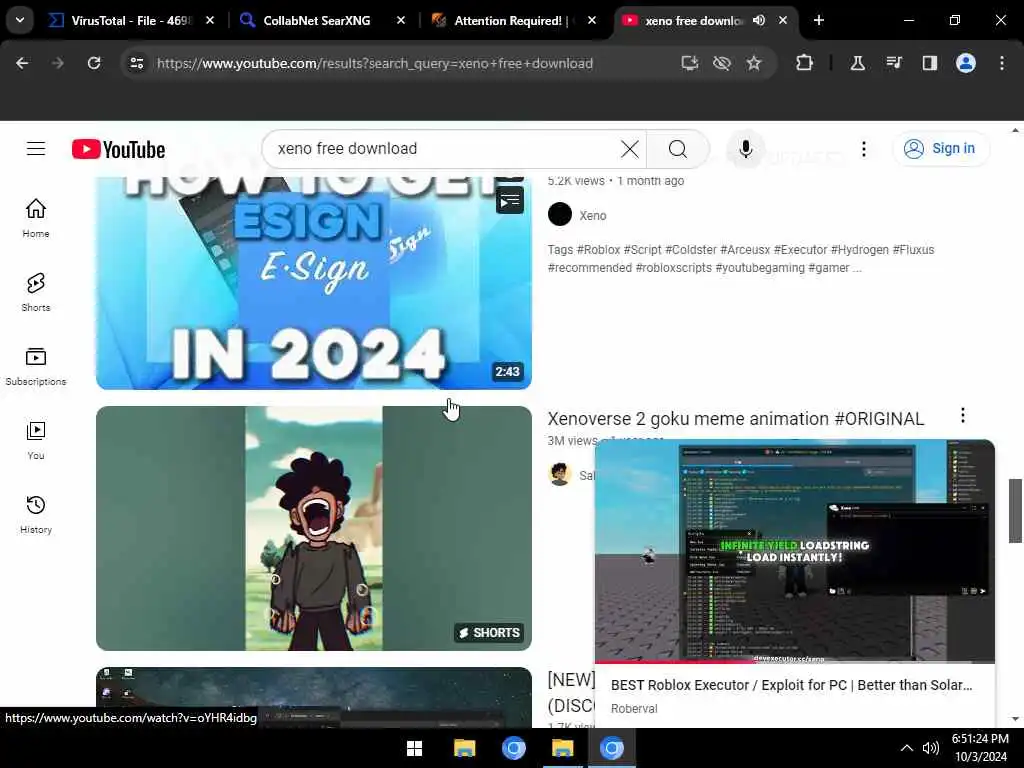Show hidden system tray icons

(906, 748)
